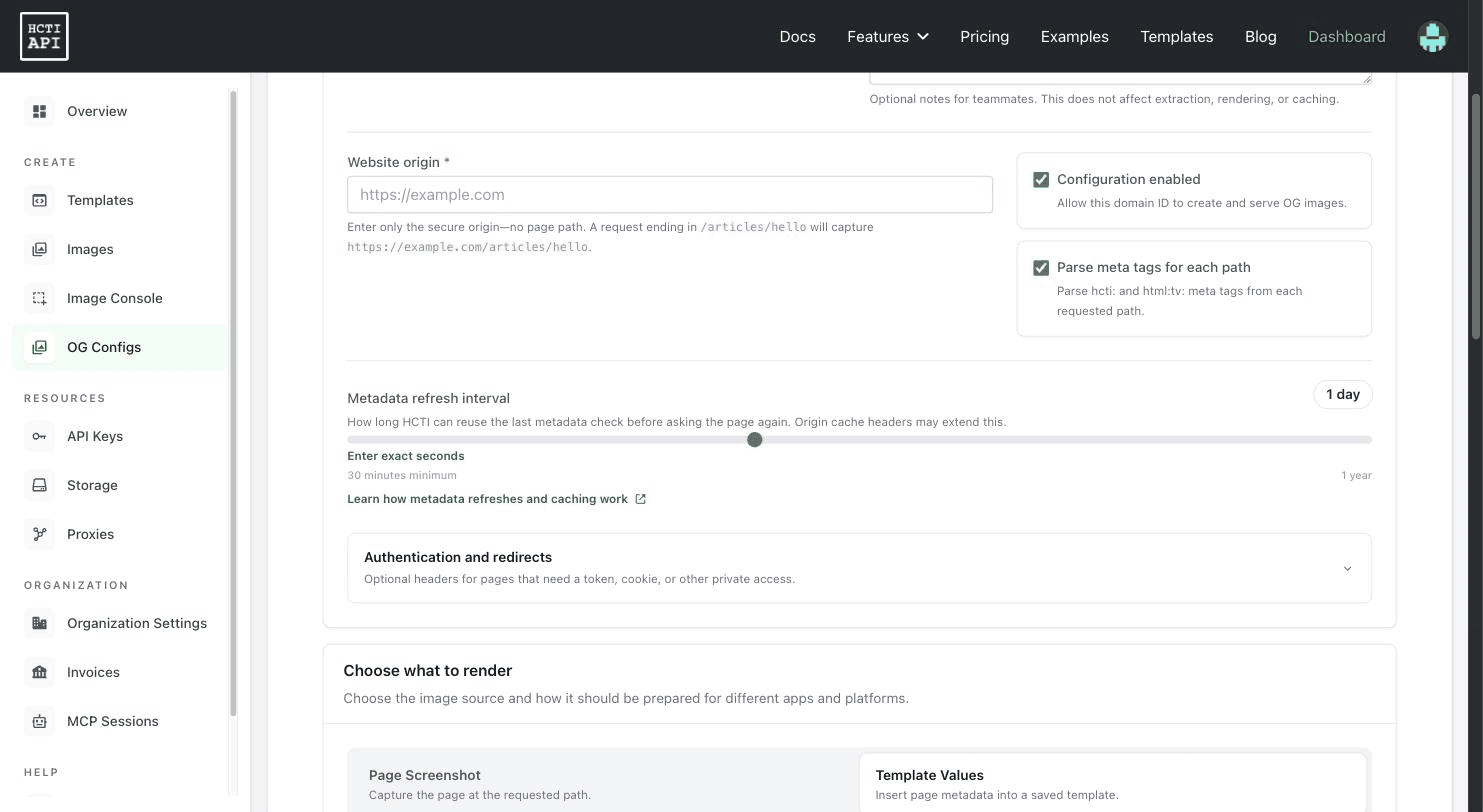
Task: Click the notes textarea resize corner
Action: (1366, 78)
